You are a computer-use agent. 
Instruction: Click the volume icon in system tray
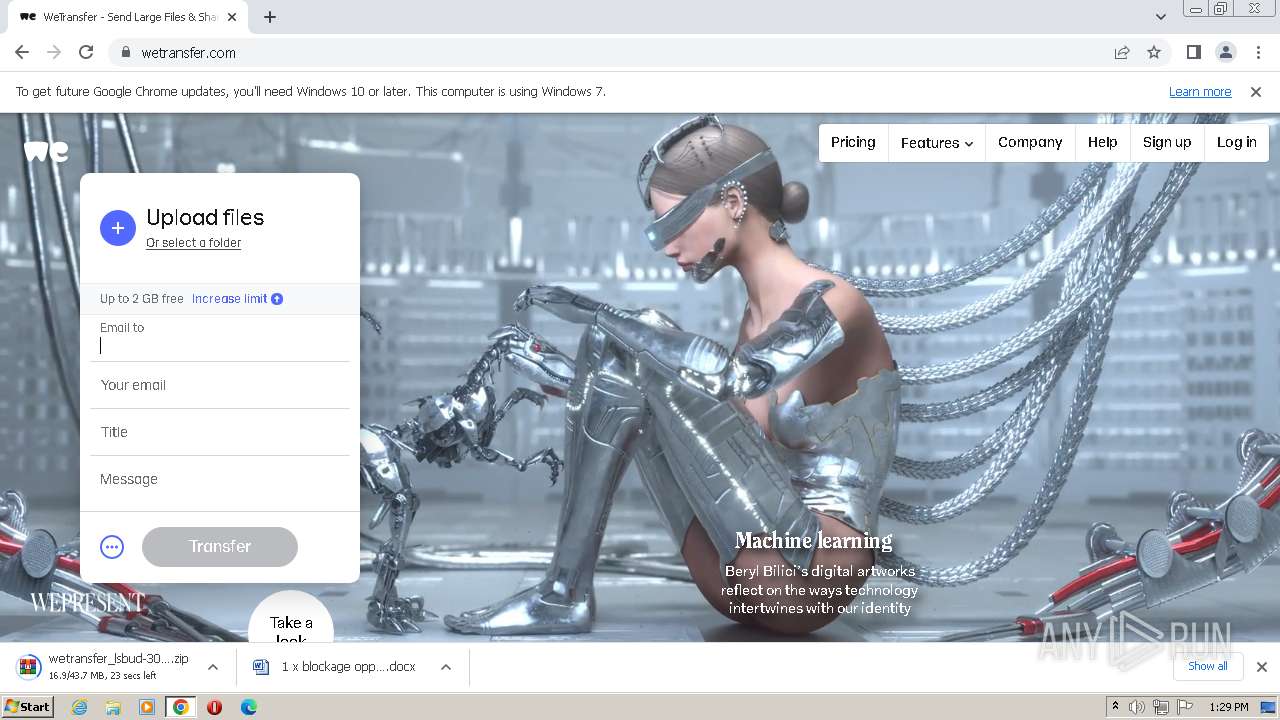(1137, 707)
